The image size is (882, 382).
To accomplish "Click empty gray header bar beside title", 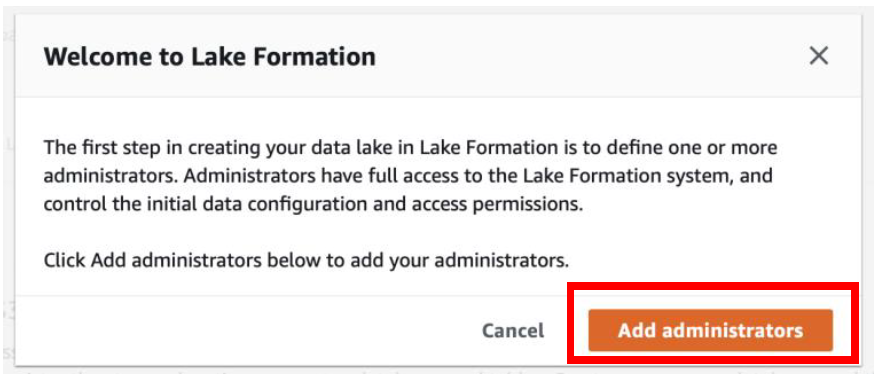I will coord(591,56).
